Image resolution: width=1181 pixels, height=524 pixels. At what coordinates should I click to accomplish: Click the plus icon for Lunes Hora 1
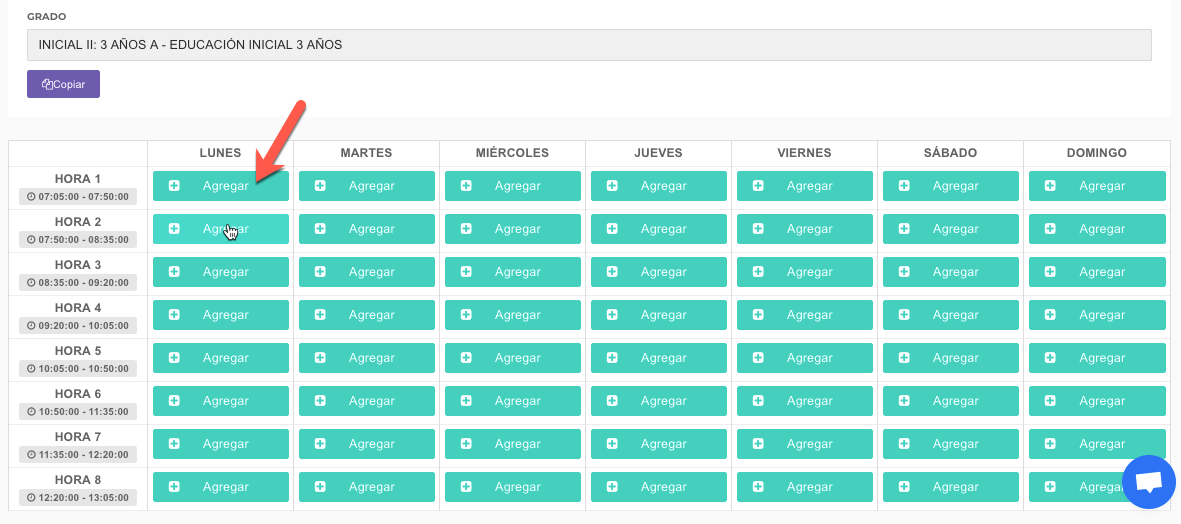click(x=174, y=186)
